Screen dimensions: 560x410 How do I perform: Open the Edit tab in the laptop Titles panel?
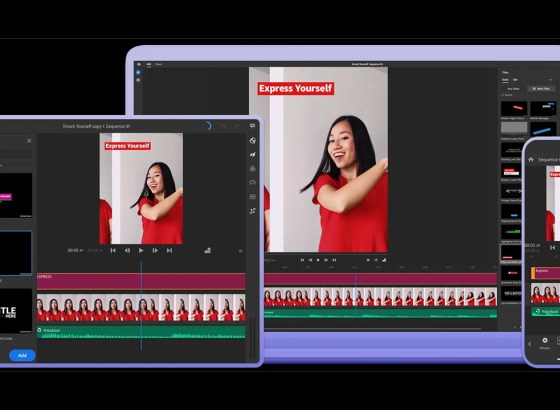[x=515, y=80]
